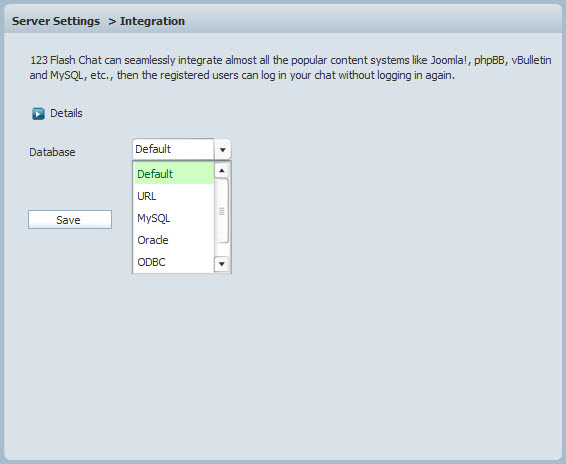Toggle the Database dropdown arrow button
The height and width of the screenshot is (464, 566).
223,149
